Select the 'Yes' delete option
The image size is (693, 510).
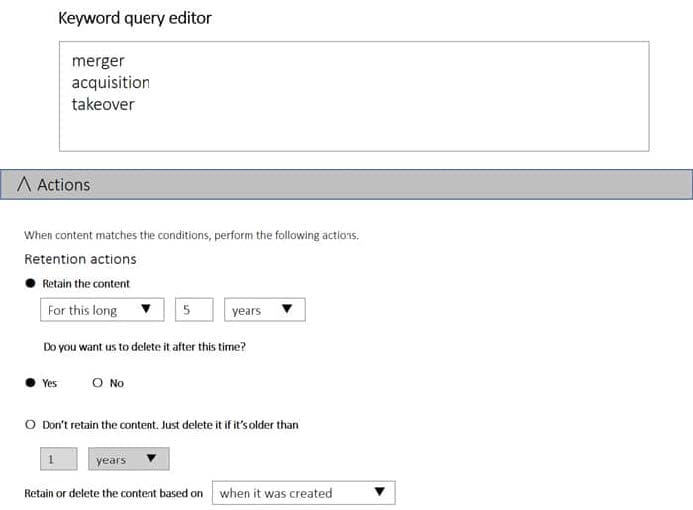pos(30,383)
